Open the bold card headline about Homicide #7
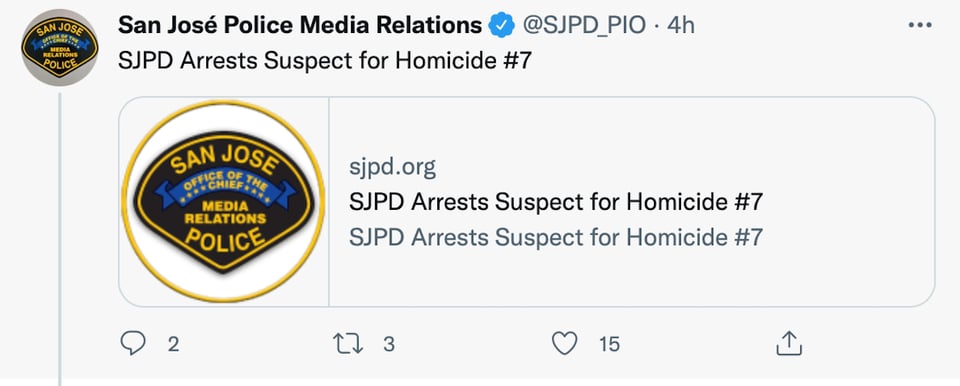The image size is (960, 386). point(556,202)
